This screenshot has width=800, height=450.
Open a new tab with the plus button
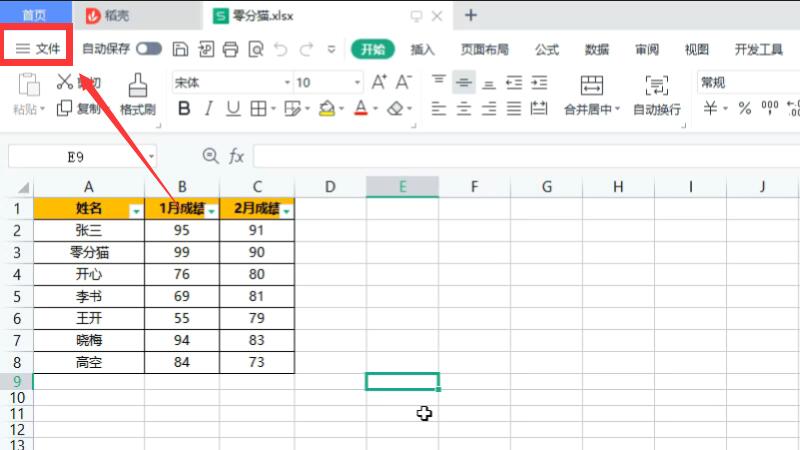[471, 15]
